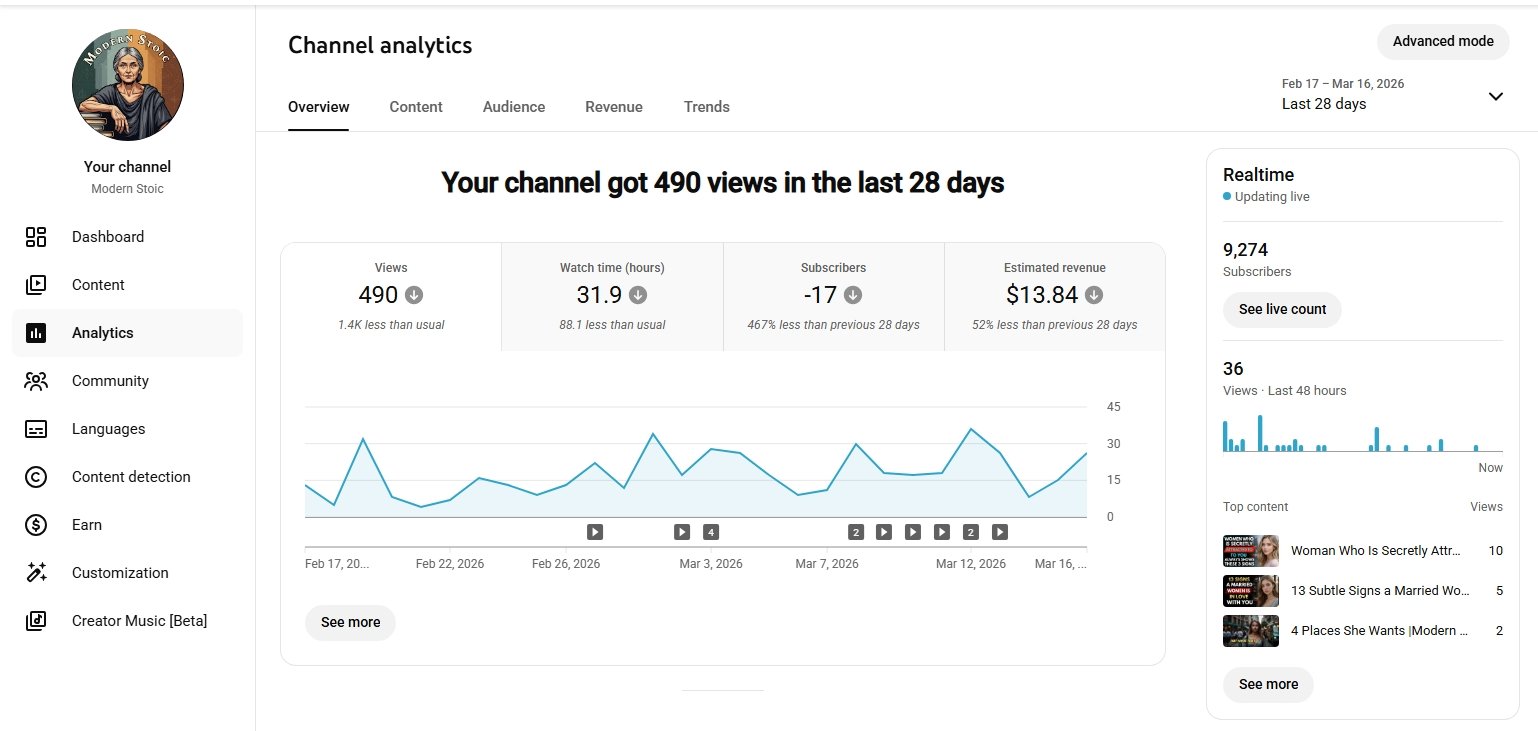Select the Estimated revenue metric card
Image resolution: width=1538 pixels, height=731 pixels.
(x=1054, y=296)
